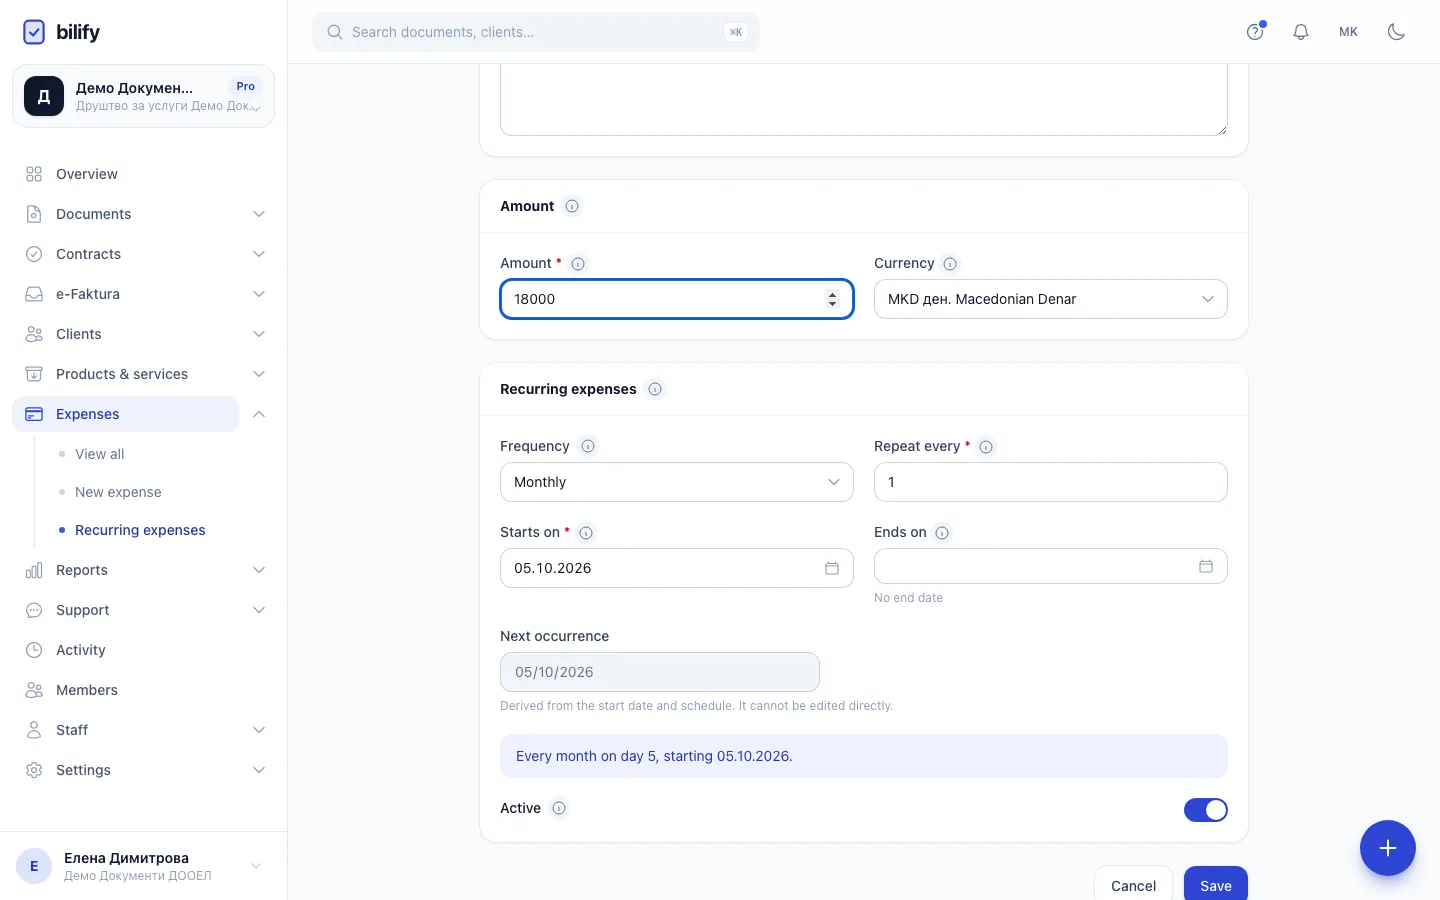This screenshot has width=1440, height=900.
Task: Open calendar picker for Starts on
Action: point(832,568)
